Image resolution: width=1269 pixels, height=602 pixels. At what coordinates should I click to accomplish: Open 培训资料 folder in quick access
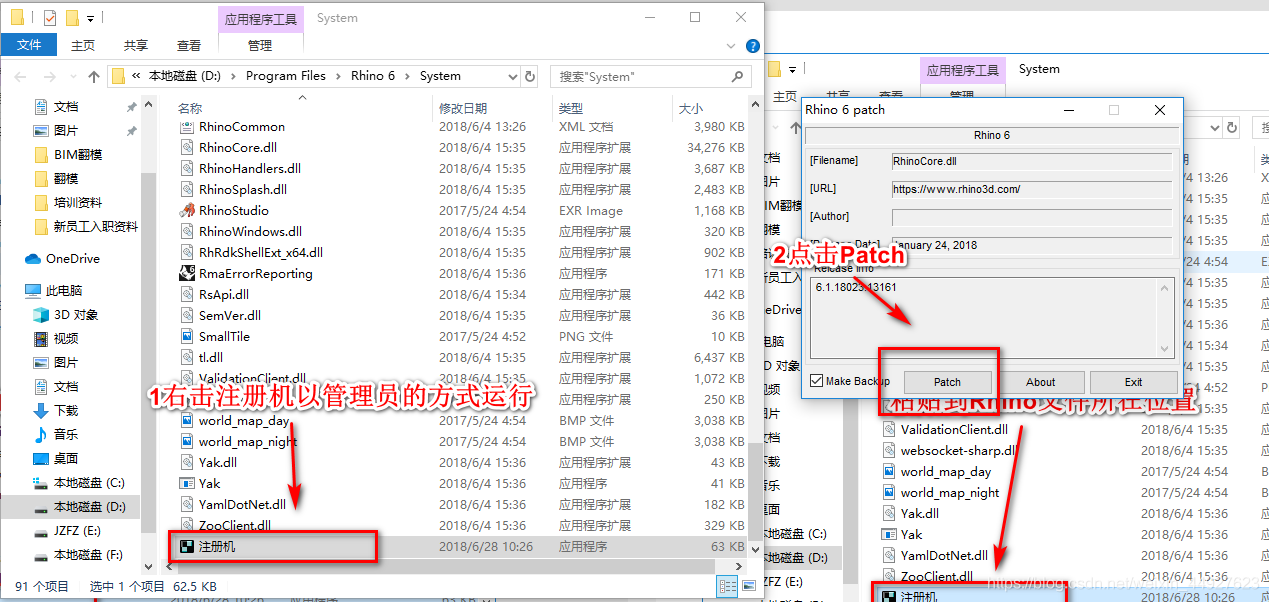click(x=67, y=203)
